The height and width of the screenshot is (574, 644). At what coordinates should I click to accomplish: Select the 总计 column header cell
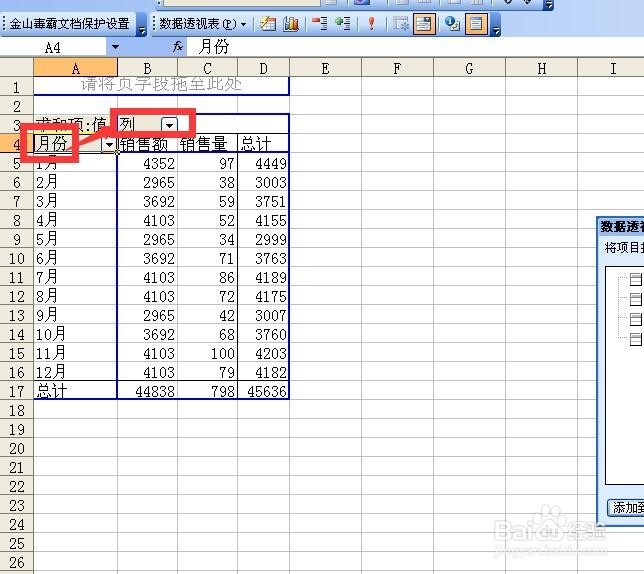pyautogui.click(x=263, y=144)
